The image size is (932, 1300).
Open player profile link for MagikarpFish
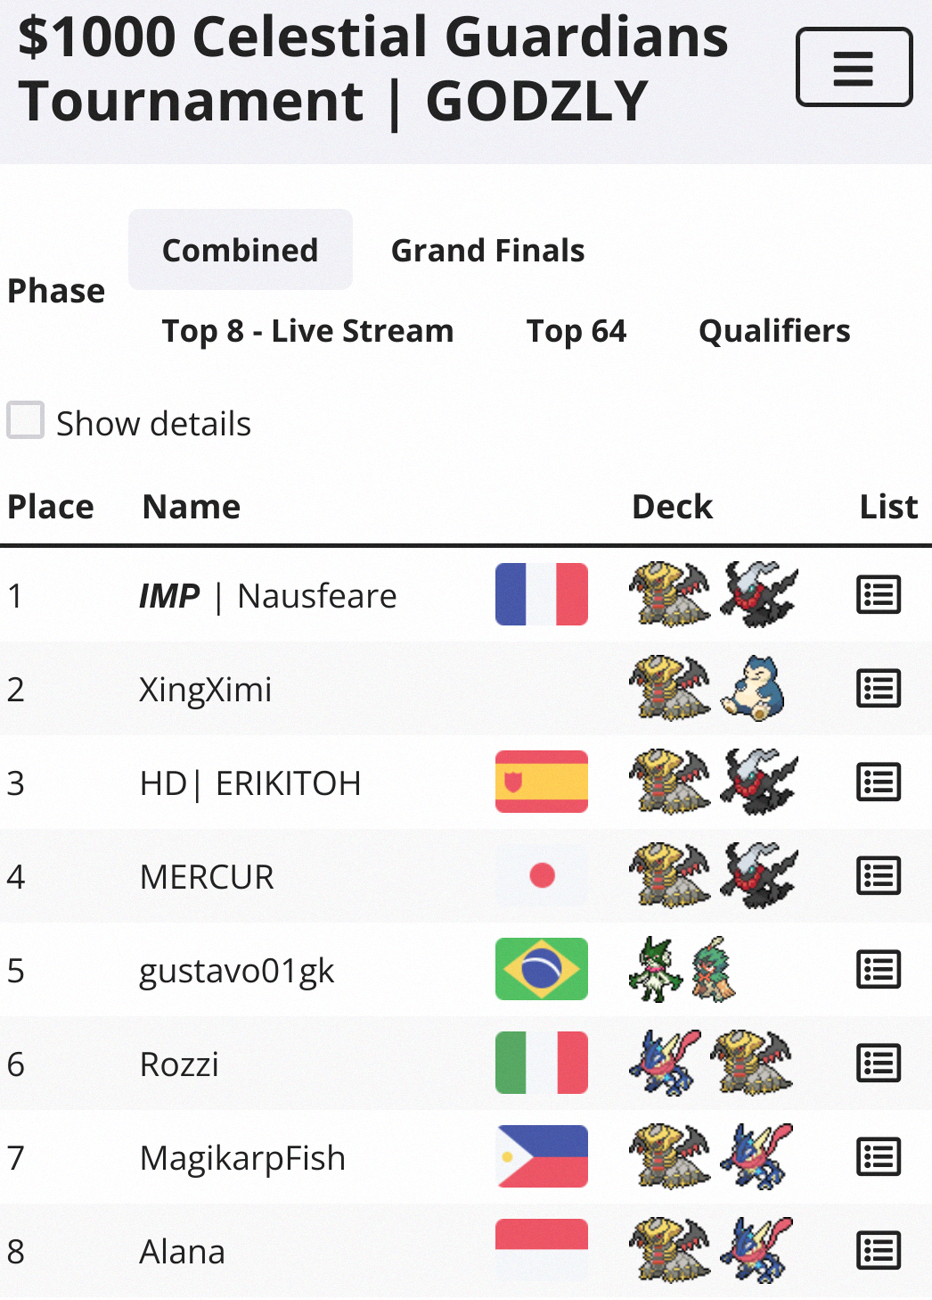click(x=242, y=1158)
